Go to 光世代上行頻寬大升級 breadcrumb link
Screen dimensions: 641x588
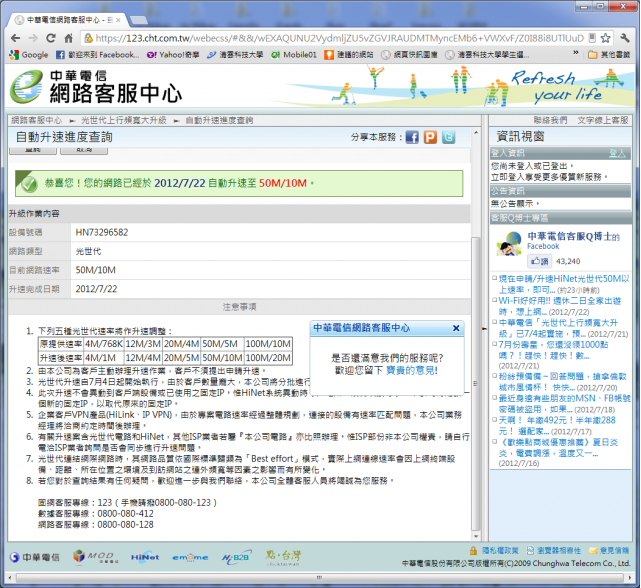[124, 120]
